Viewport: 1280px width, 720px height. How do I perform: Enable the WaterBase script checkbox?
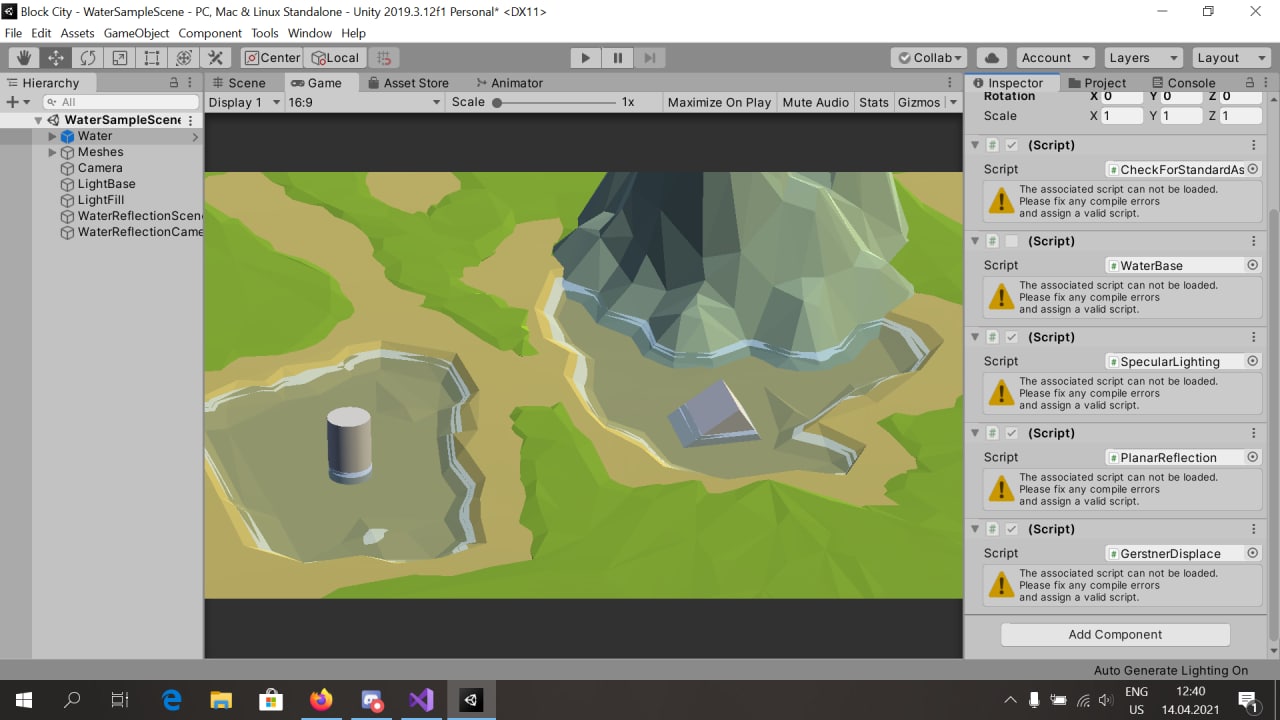(1012, 241)
